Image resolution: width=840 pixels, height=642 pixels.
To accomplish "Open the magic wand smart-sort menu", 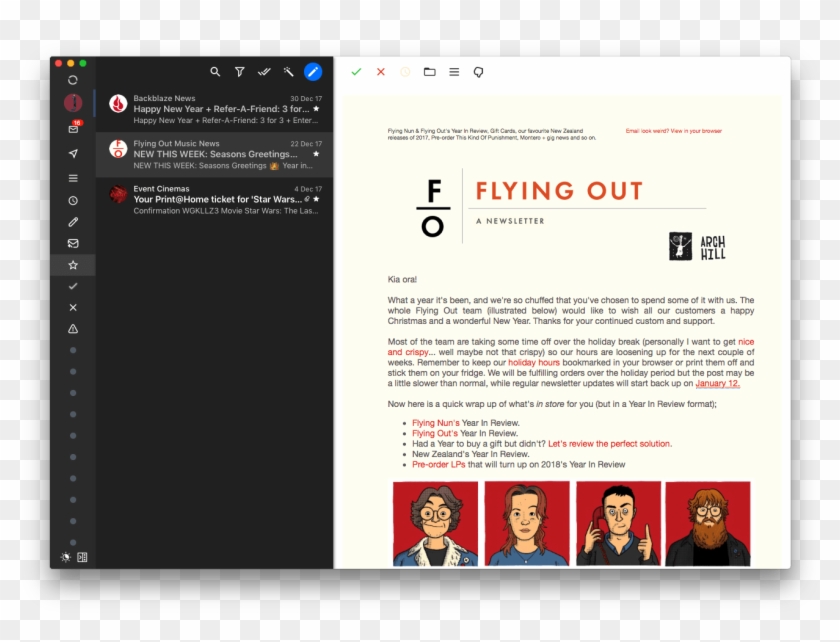I will pos(287,72).
